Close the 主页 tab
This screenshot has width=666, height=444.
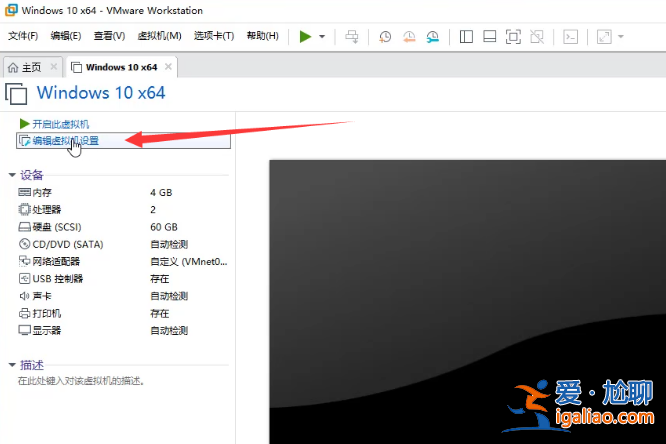pos(54,67)
